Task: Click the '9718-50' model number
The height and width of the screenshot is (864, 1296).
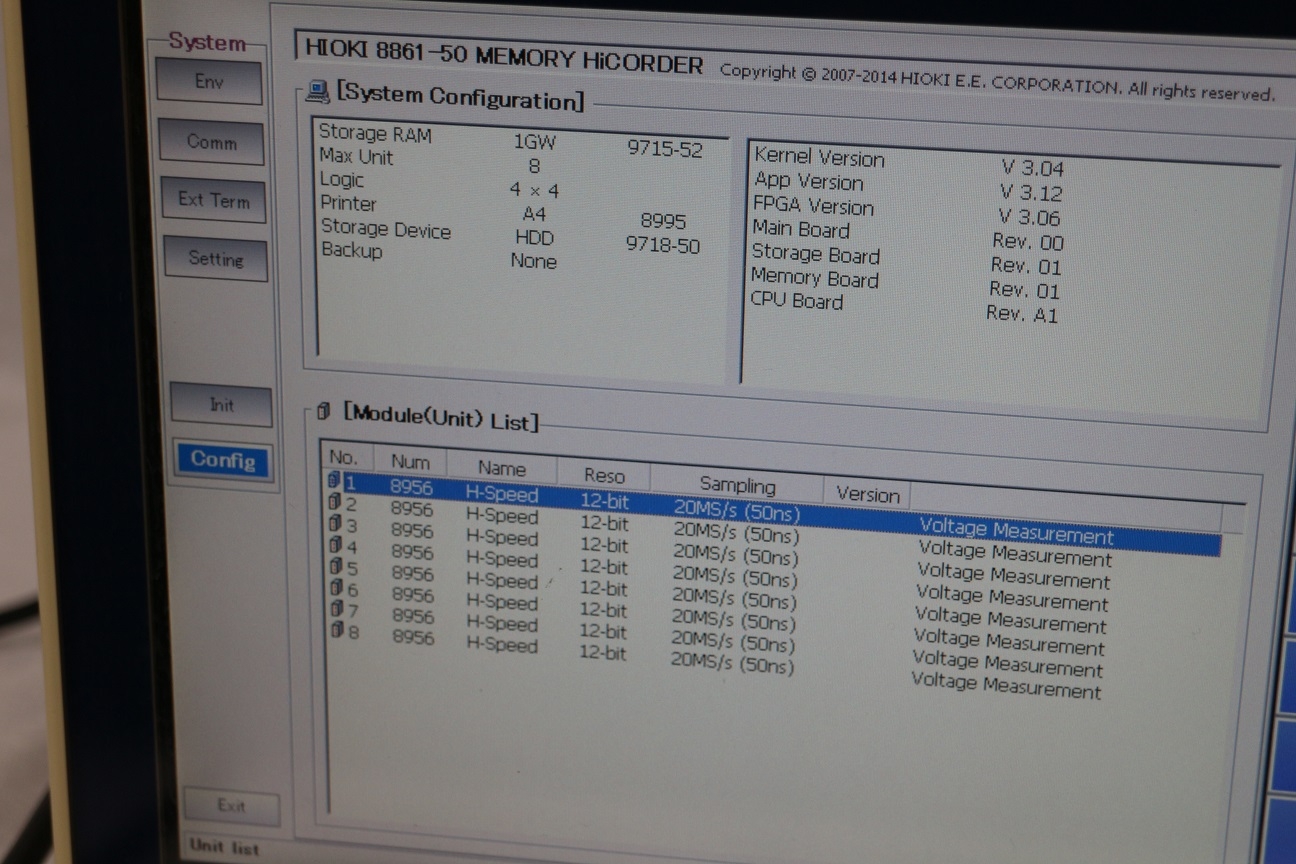Action: click(663, 245)
